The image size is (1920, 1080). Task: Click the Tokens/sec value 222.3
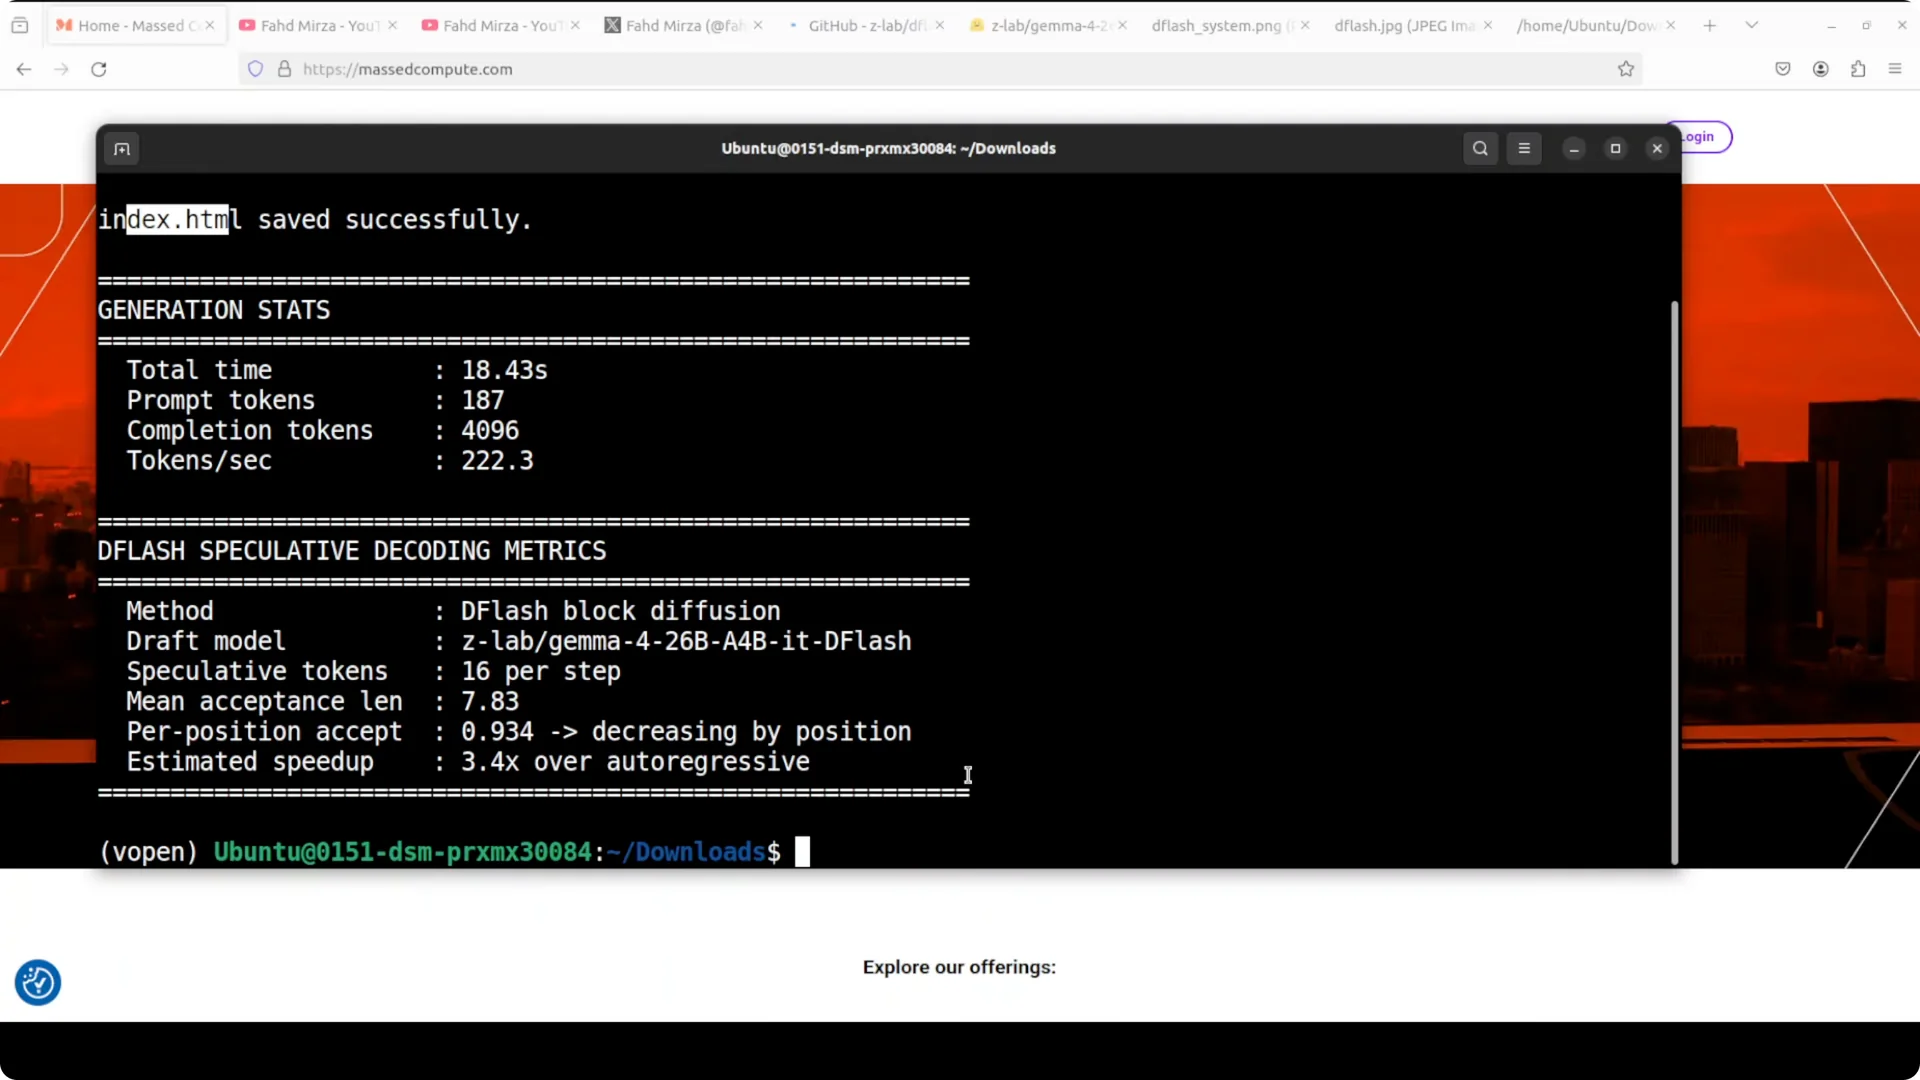[497, 461]
